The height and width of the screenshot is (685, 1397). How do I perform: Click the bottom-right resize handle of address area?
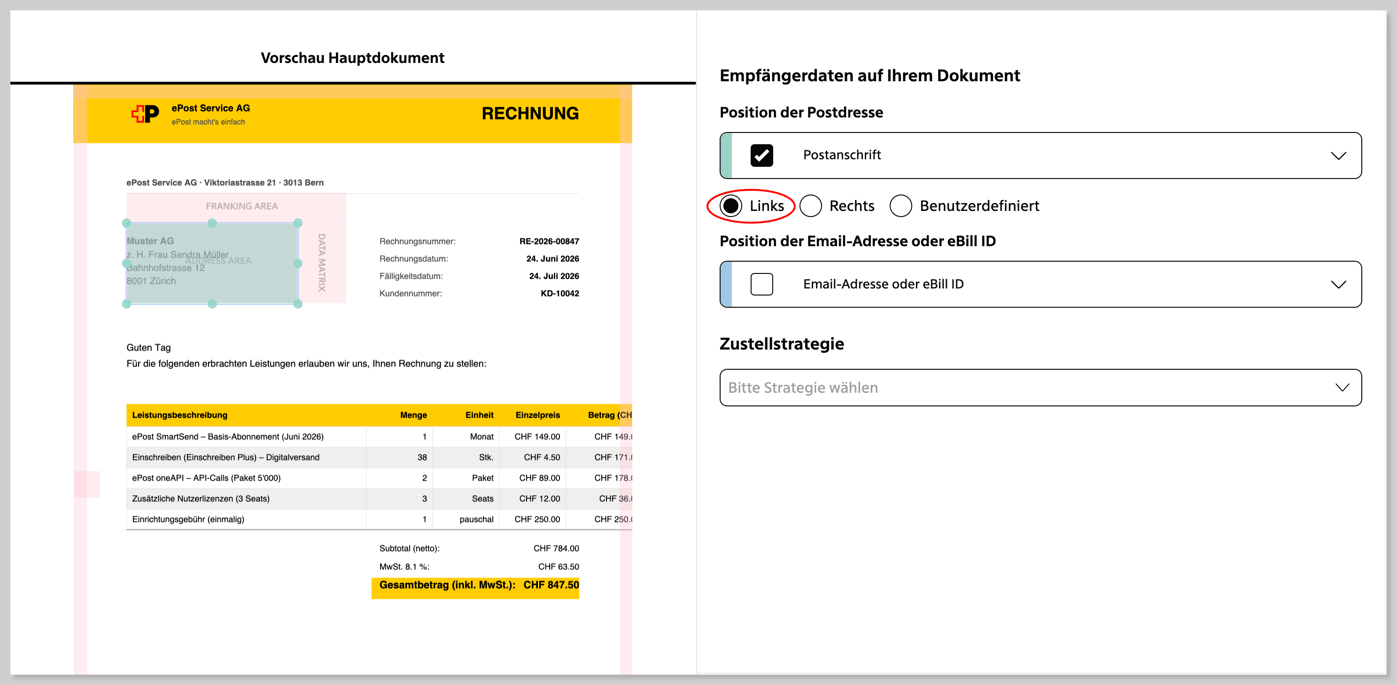298,304
